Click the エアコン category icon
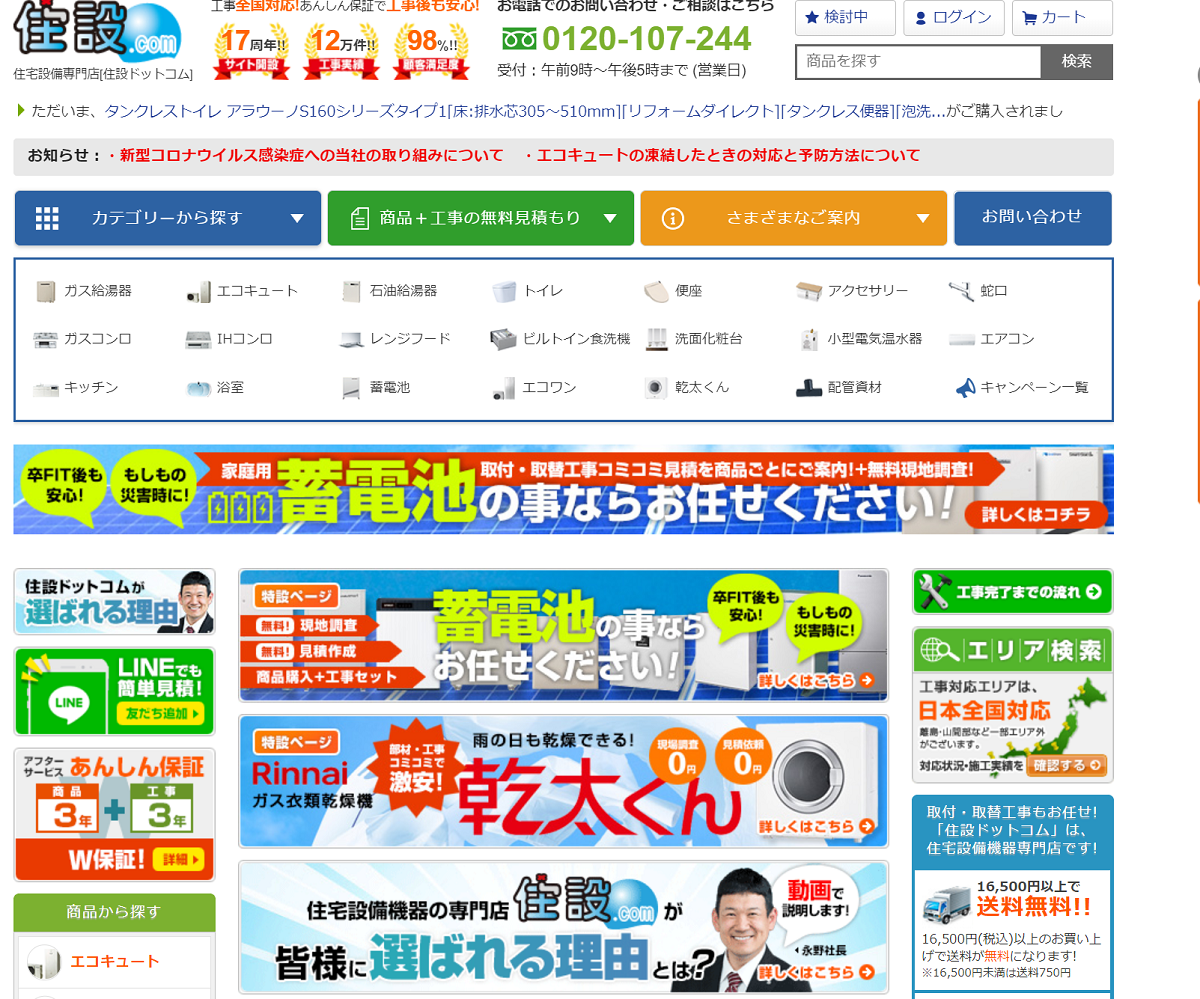Viewport: 1200px width, 999px height. point(961,339)
